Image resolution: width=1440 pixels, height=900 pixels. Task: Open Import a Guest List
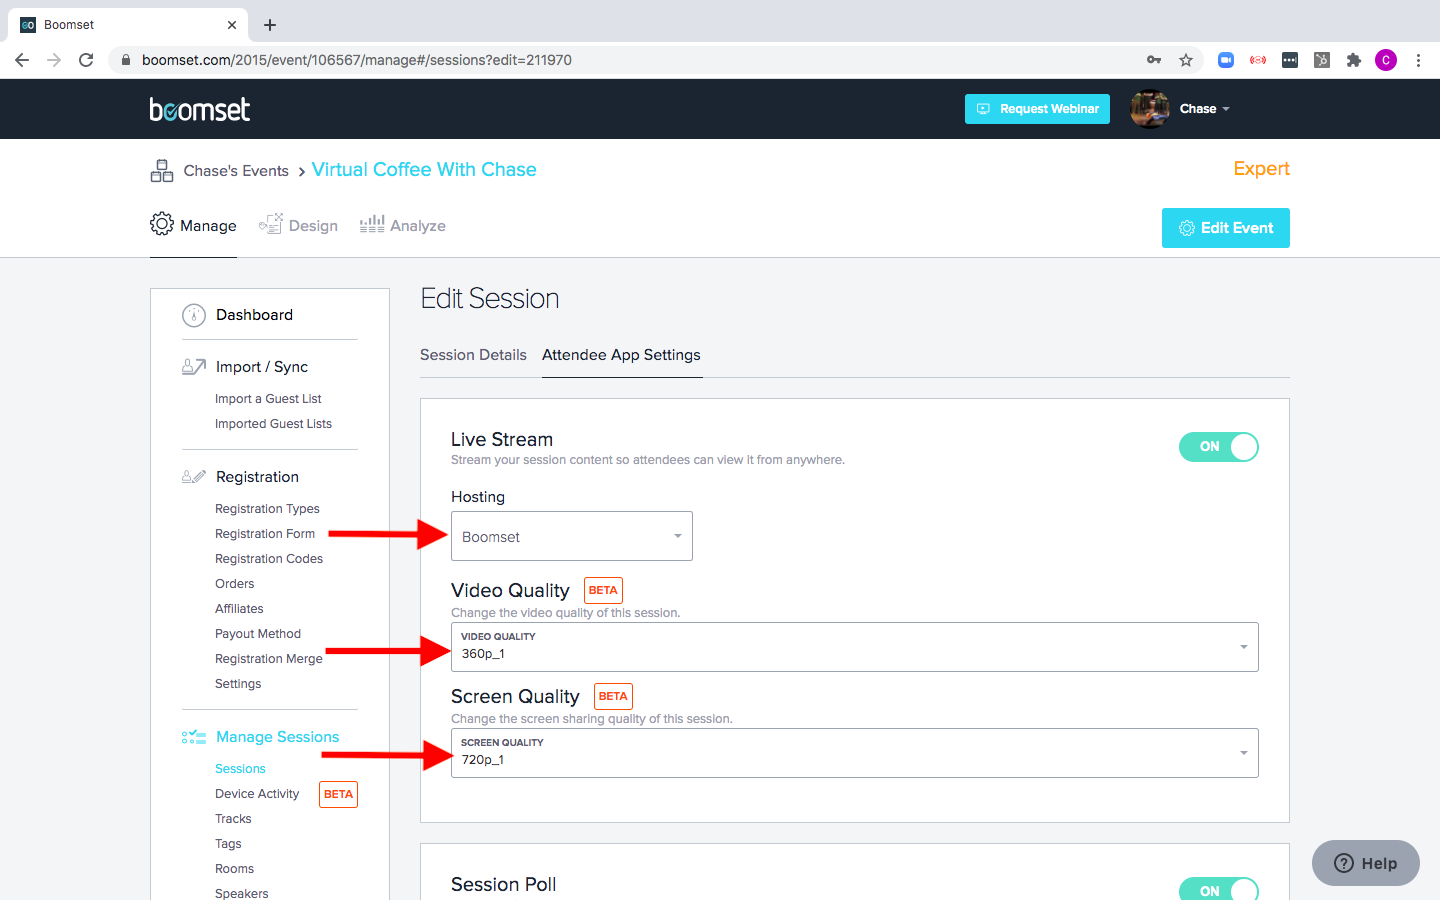click(x=268, y=399)
